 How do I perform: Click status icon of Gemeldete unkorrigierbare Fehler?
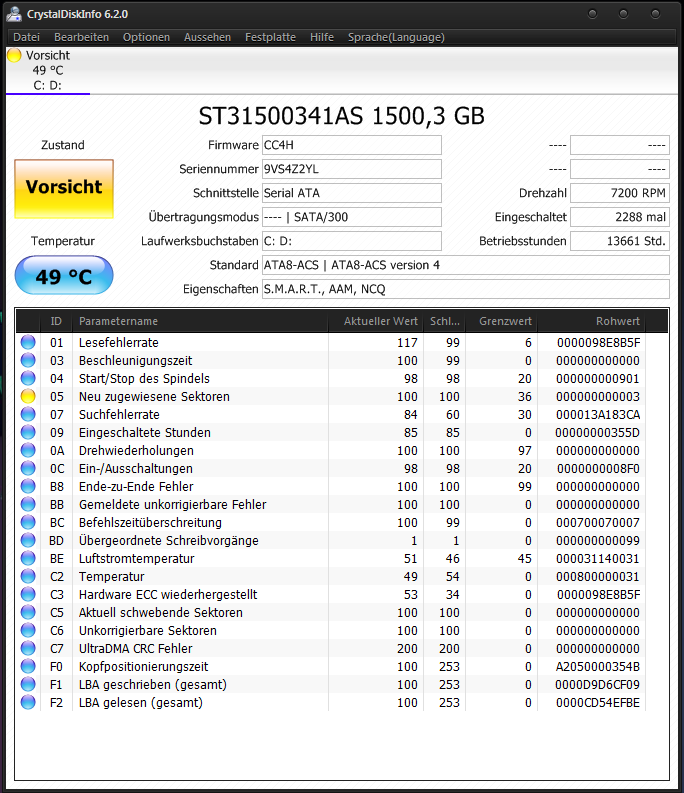pos(28,505)
